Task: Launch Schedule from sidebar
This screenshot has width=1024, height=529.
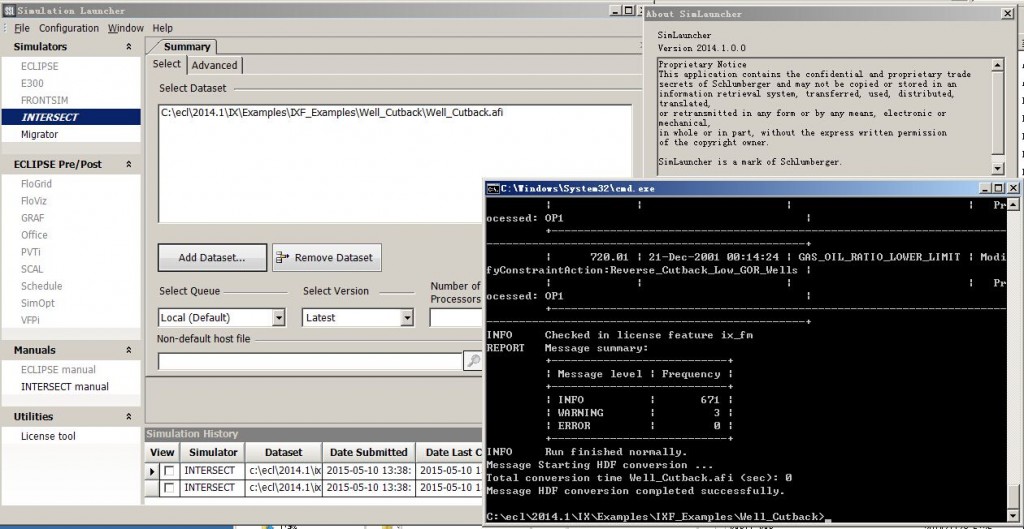Action: pos(41,286)
